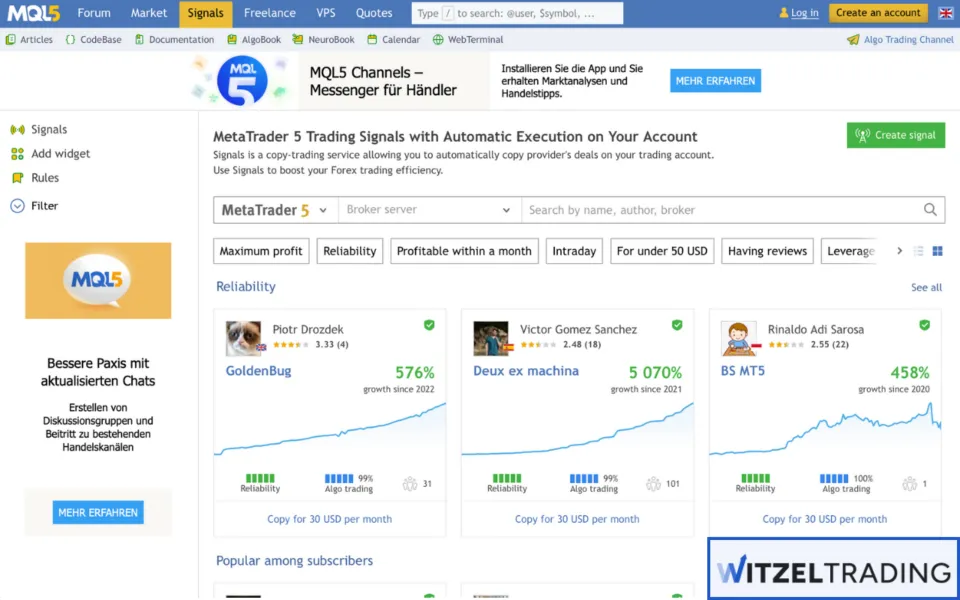Image resolution: width=960 pixels, height=600 pixels.
Task: Open the Broker server dropdown
Action: (430, 210)
